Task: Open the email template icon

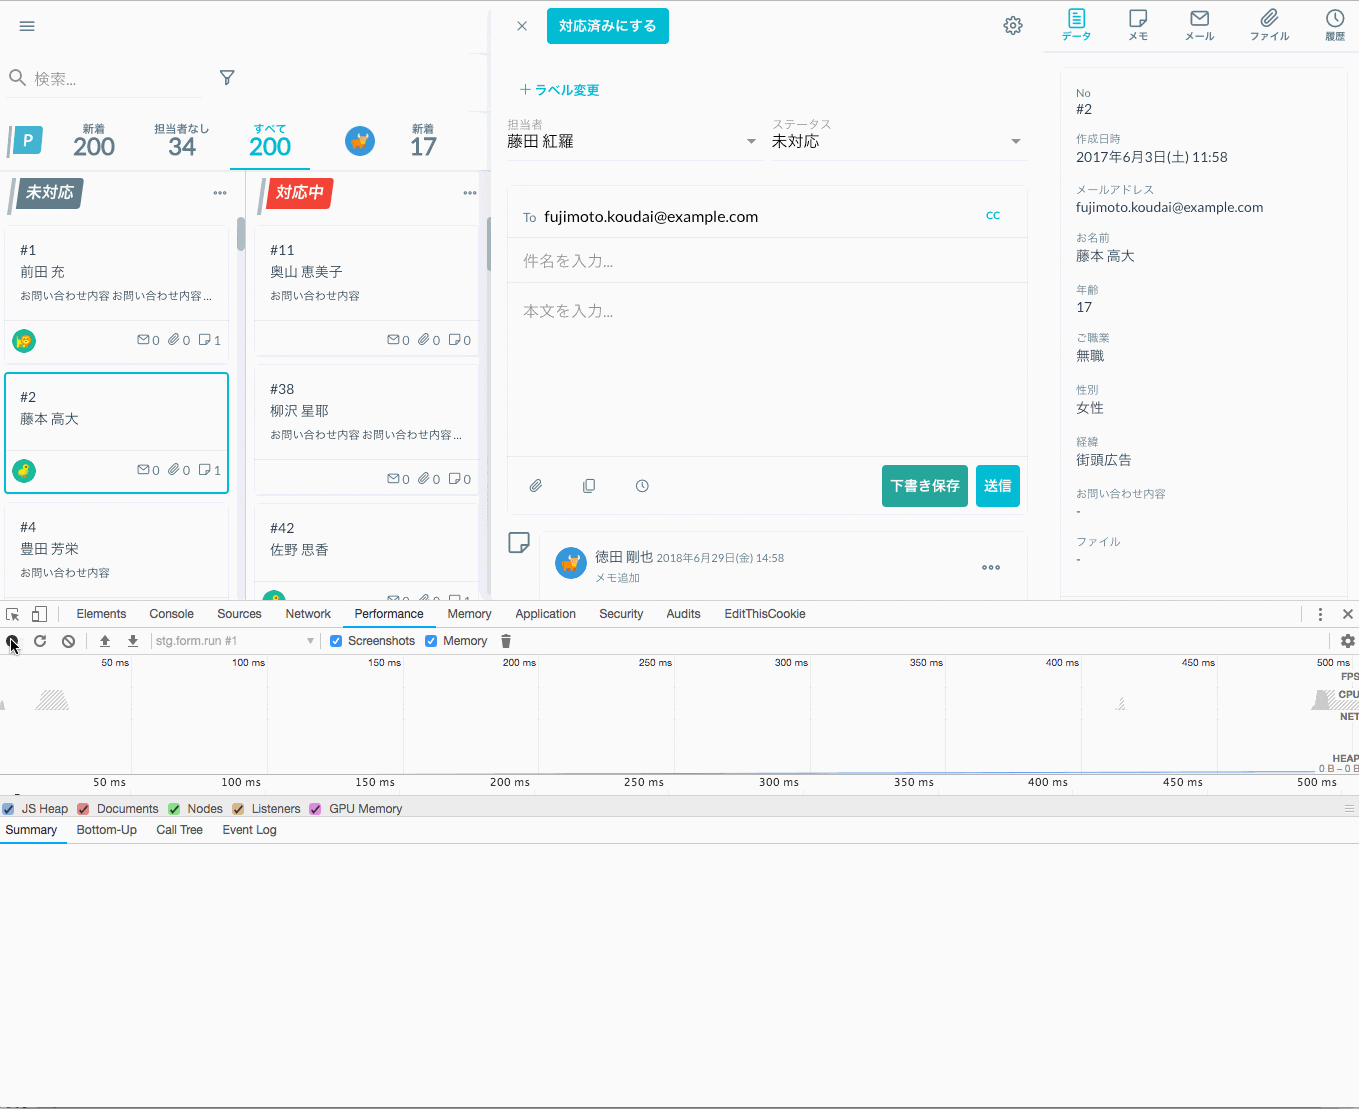Action: tap(589, 486)
